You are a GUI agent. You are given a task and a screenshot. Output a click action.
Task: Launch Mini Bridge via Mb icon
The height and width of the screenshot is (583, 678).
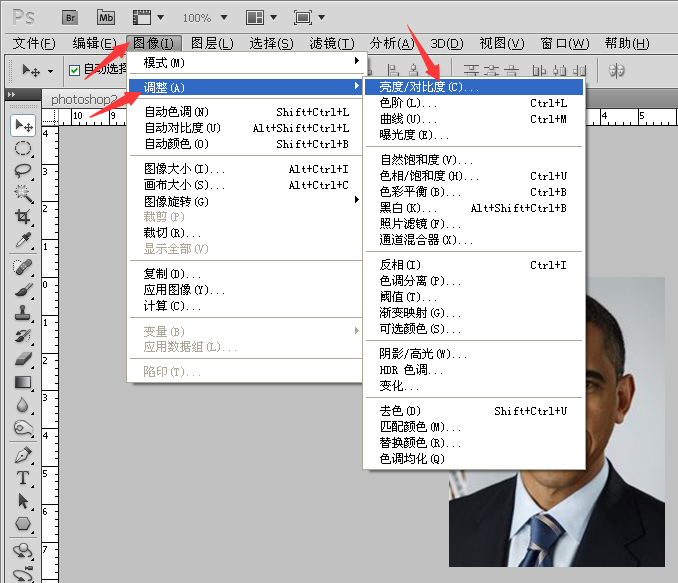coord(106,18)
